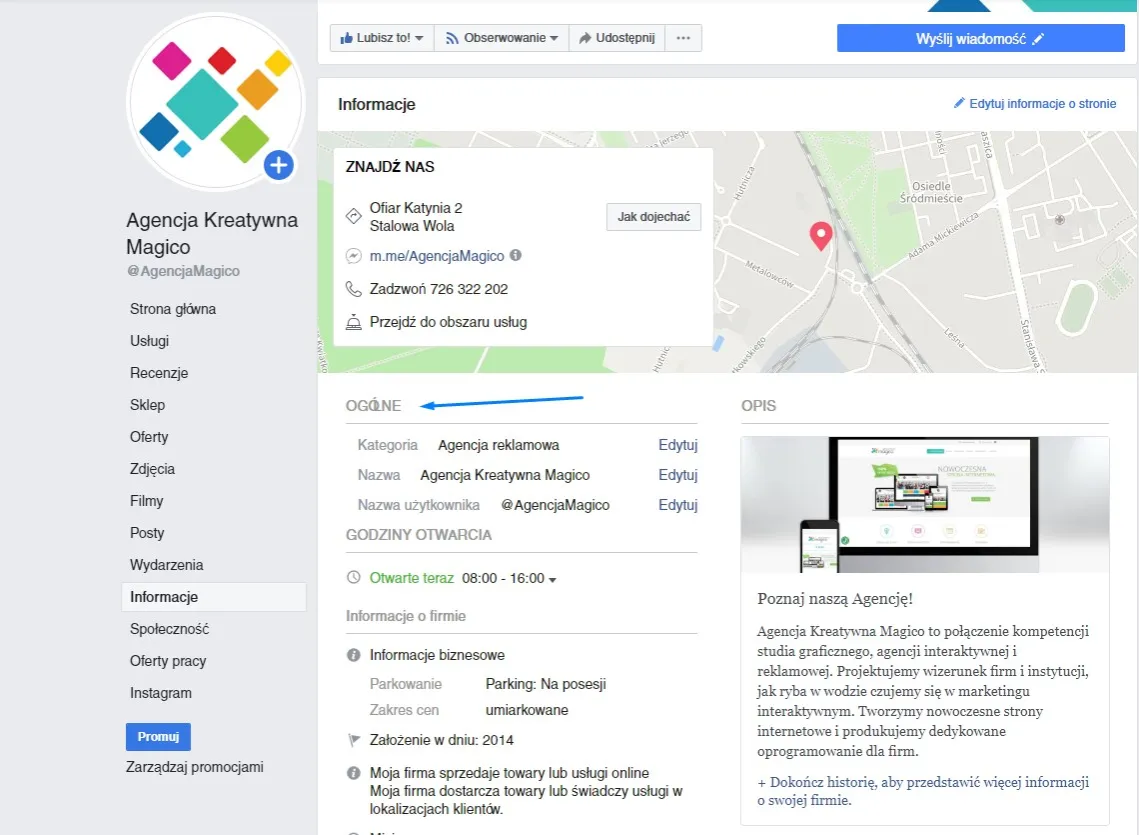Go to Zdjęcia in the sidebar
This screenshot has width=1139, height=835.
pos(152,469)
